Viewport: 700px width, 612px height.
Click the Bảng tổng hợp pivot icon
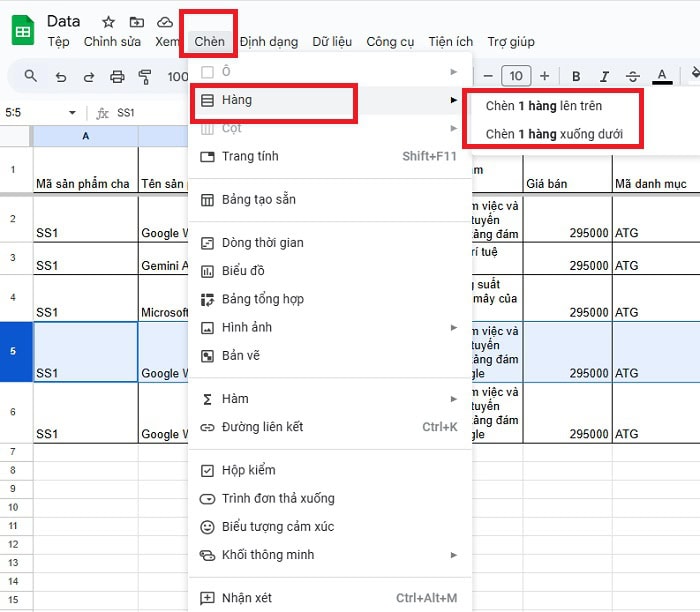point(207,300)
